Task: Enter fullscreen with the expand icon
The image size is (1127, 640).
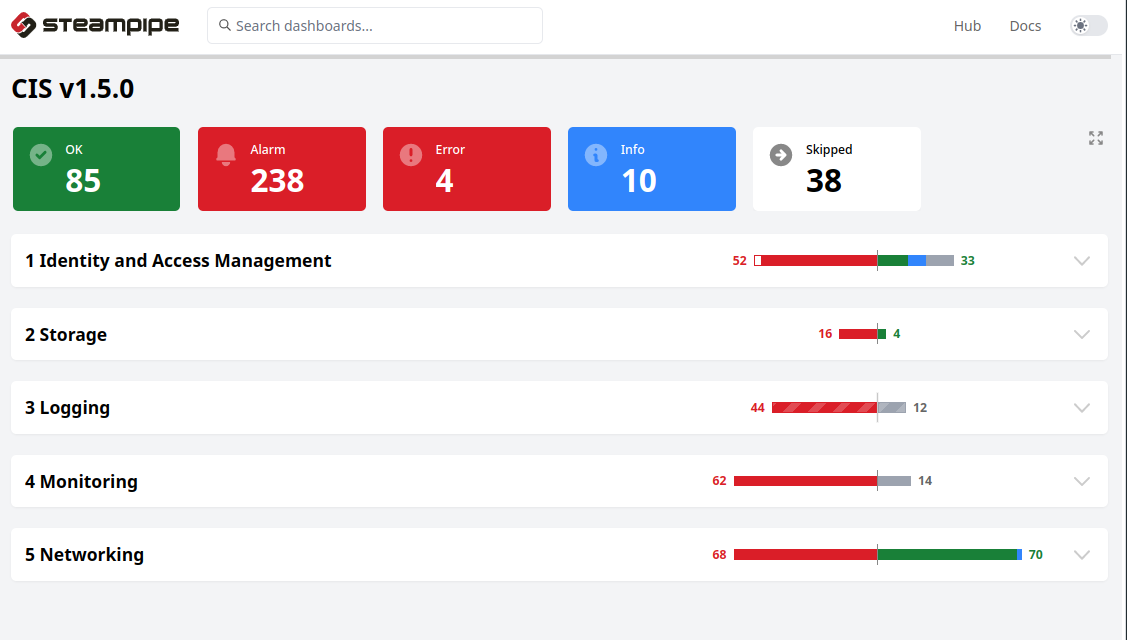Action: click(1096, 138)
